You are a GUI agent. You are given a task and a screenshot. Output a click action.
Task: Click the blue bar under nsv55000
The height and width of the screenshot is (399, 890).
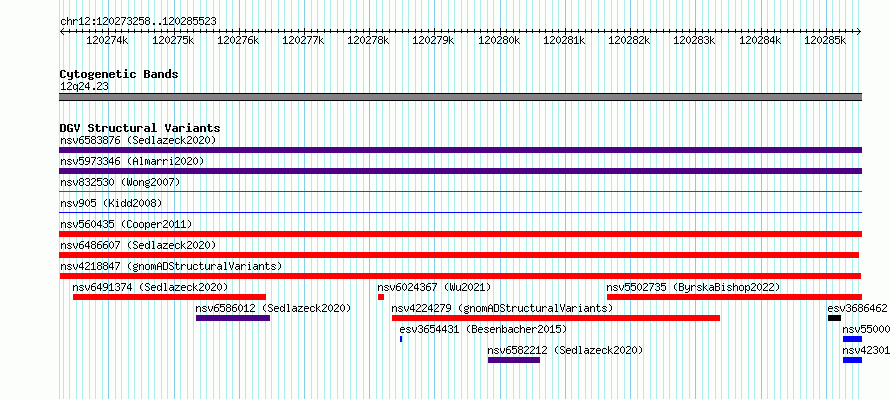point(853,339)
